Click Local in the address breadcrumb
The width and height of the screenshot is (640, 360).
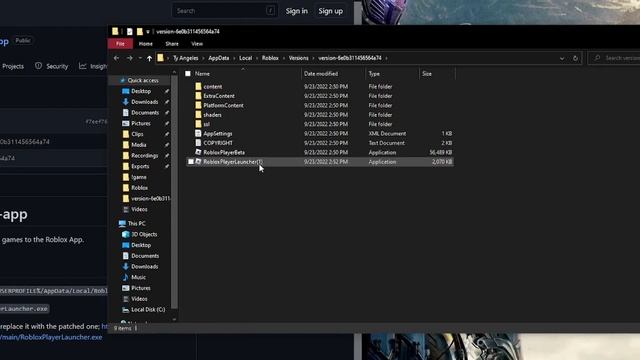pyautogui.click(x=245, y=58)
